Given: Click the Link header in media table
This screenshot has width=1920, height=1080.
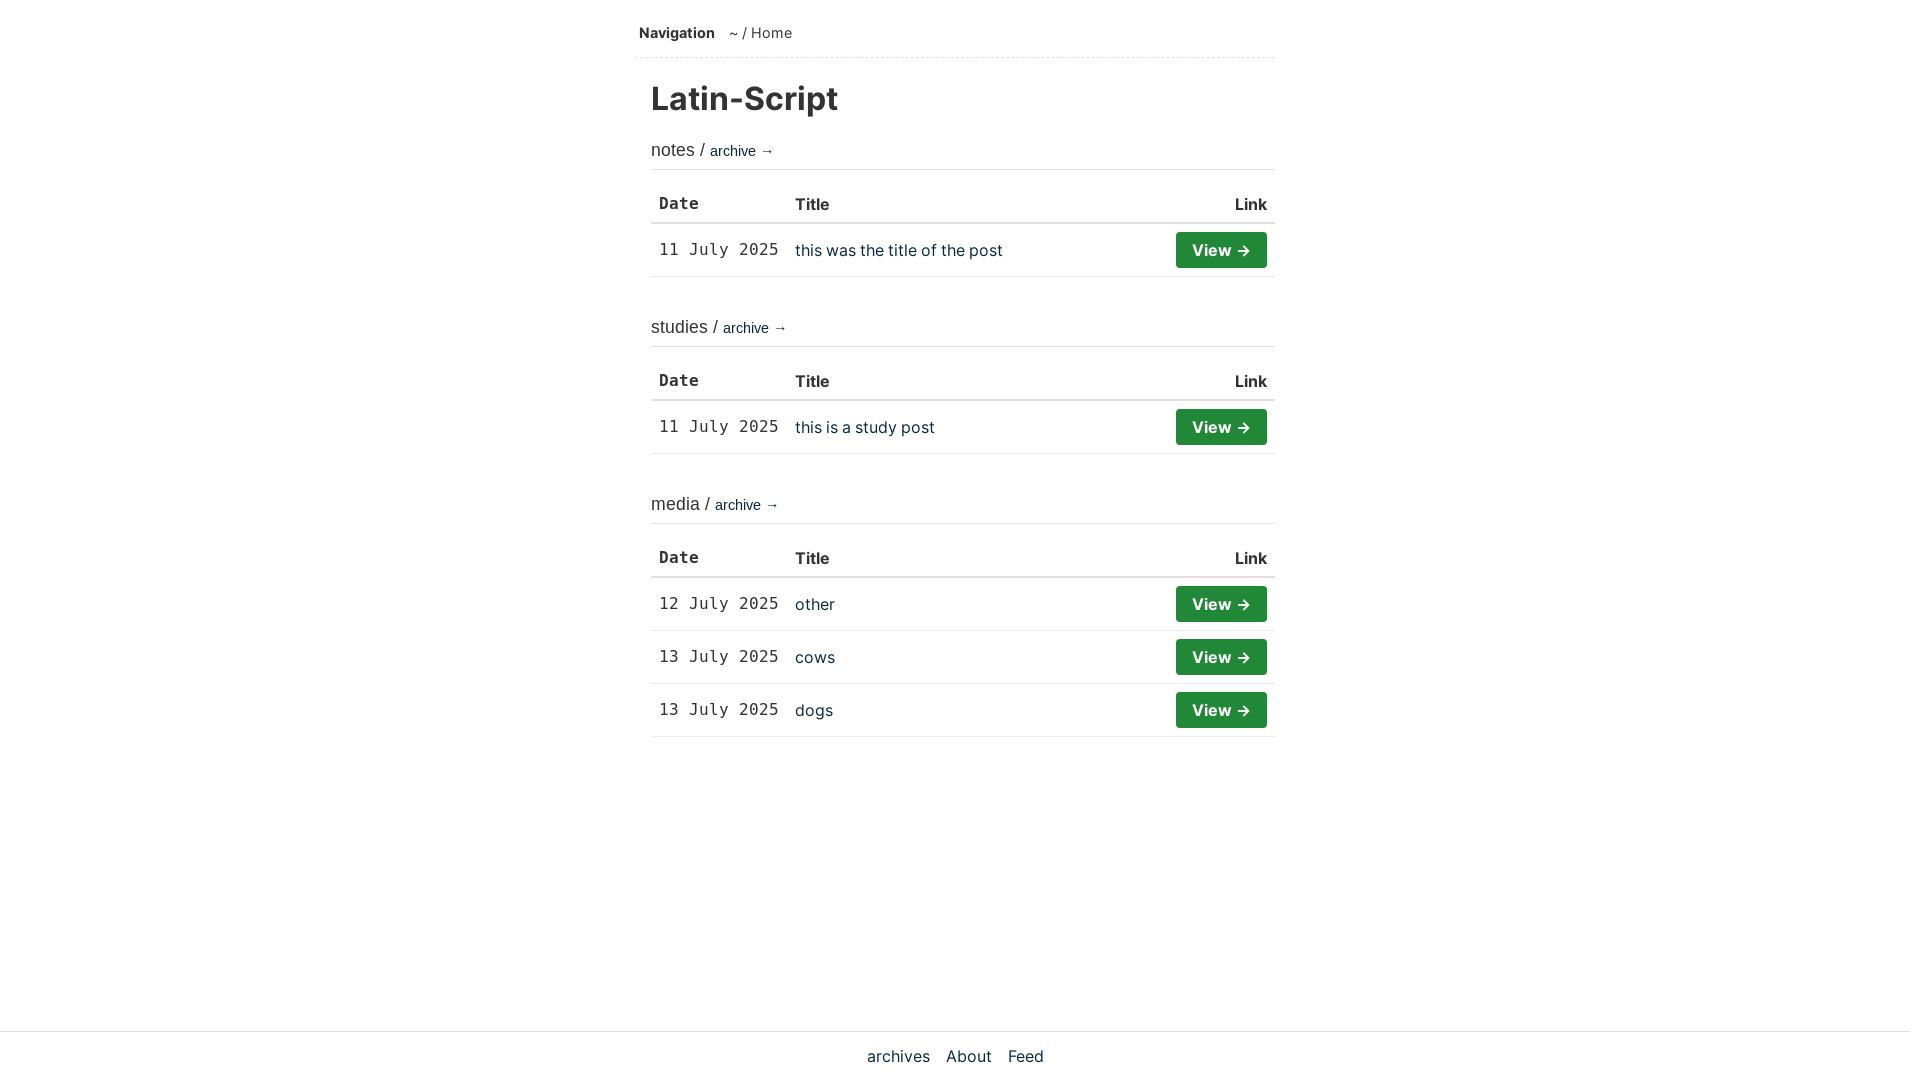Looking at the screenshot, I should (x=1250, y=558).
